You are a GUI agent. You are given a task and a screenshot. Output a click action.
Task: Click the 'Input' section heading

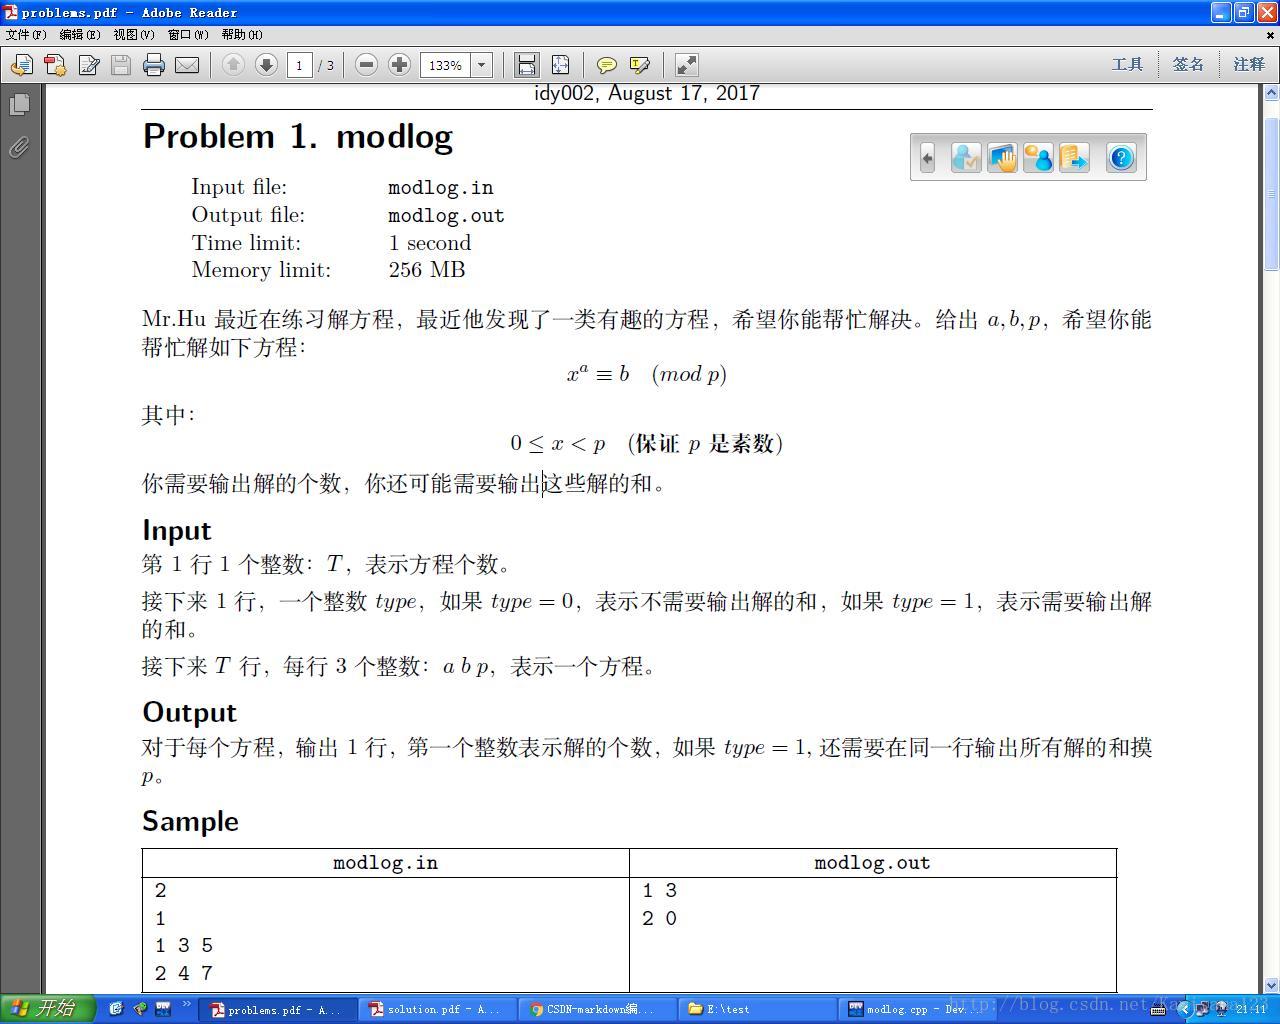(x=177, y=531)
